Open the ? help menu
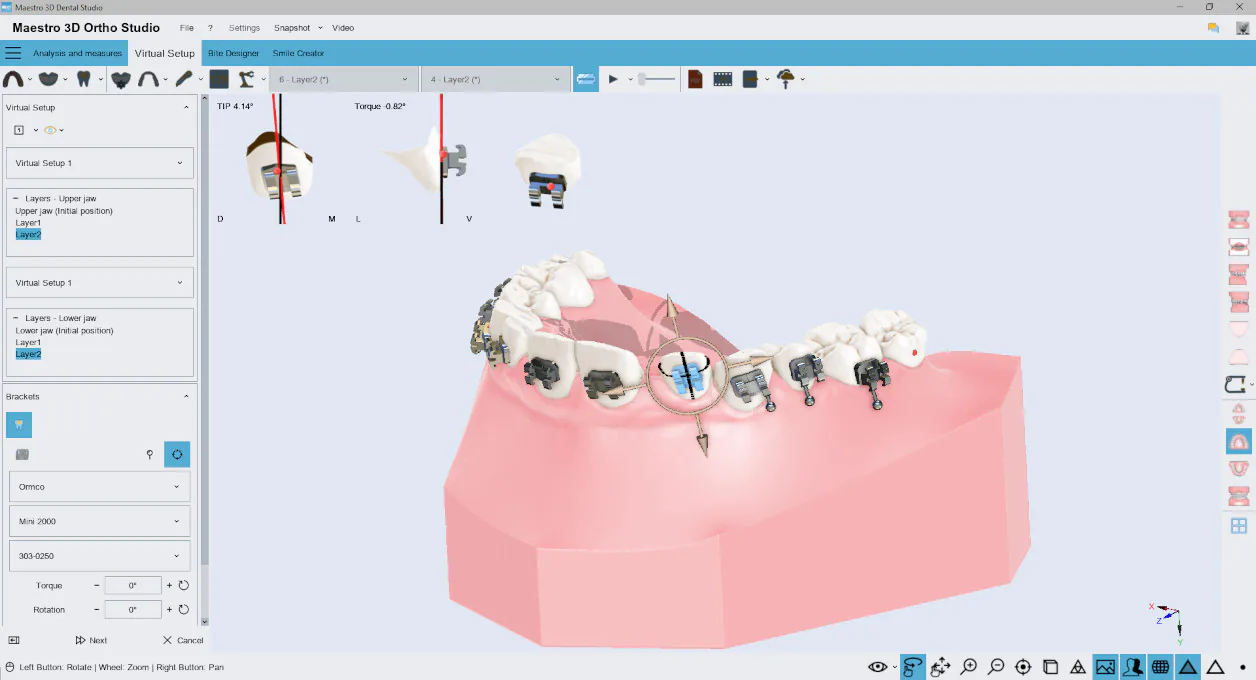The image size is (1256, 680). pos(210,28)
